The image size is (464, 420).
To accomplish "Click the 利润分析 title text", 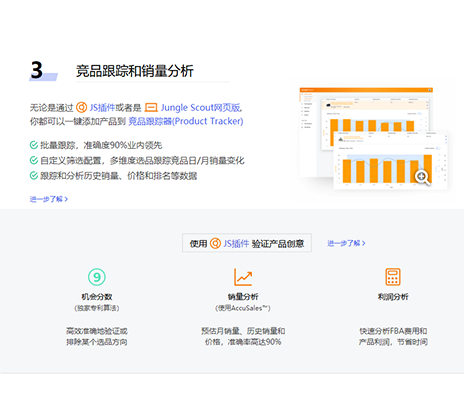I will tap(393, 297).
